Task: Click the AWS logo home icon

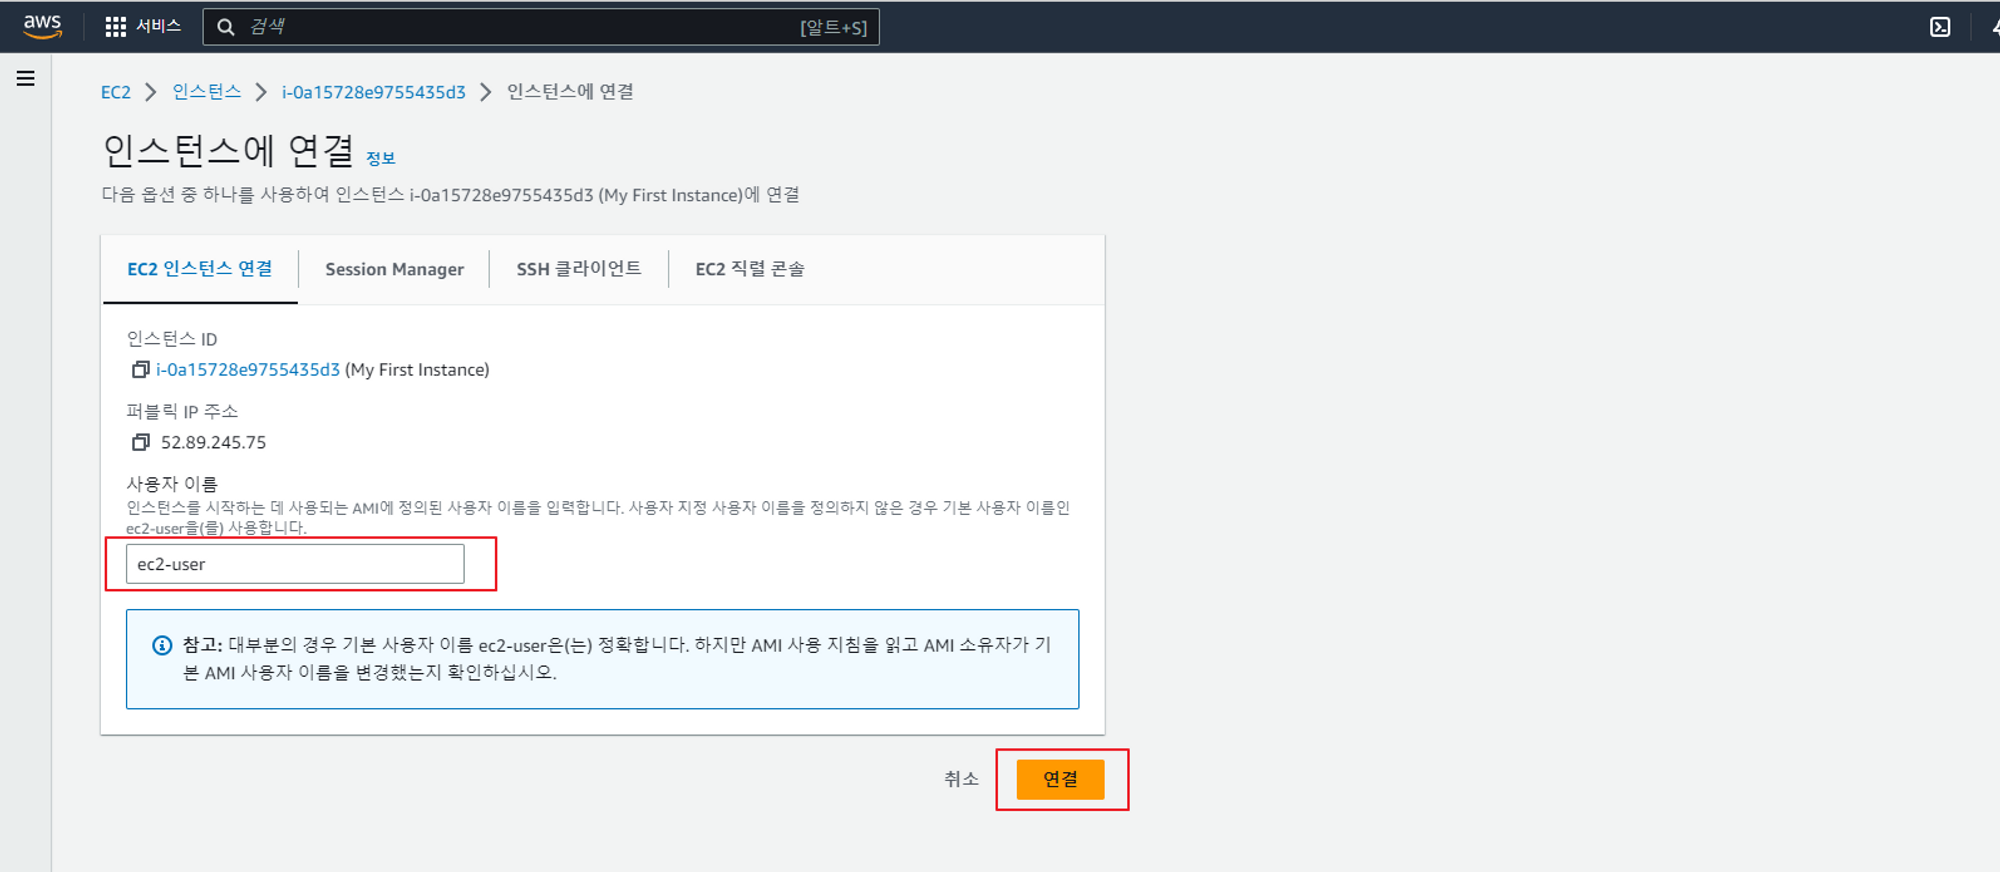Action: (42, 27)
